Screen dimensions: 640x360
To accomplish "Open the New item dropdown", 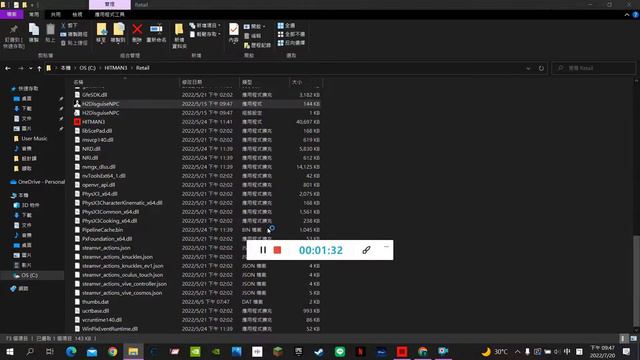I will [x=205, y=25].
